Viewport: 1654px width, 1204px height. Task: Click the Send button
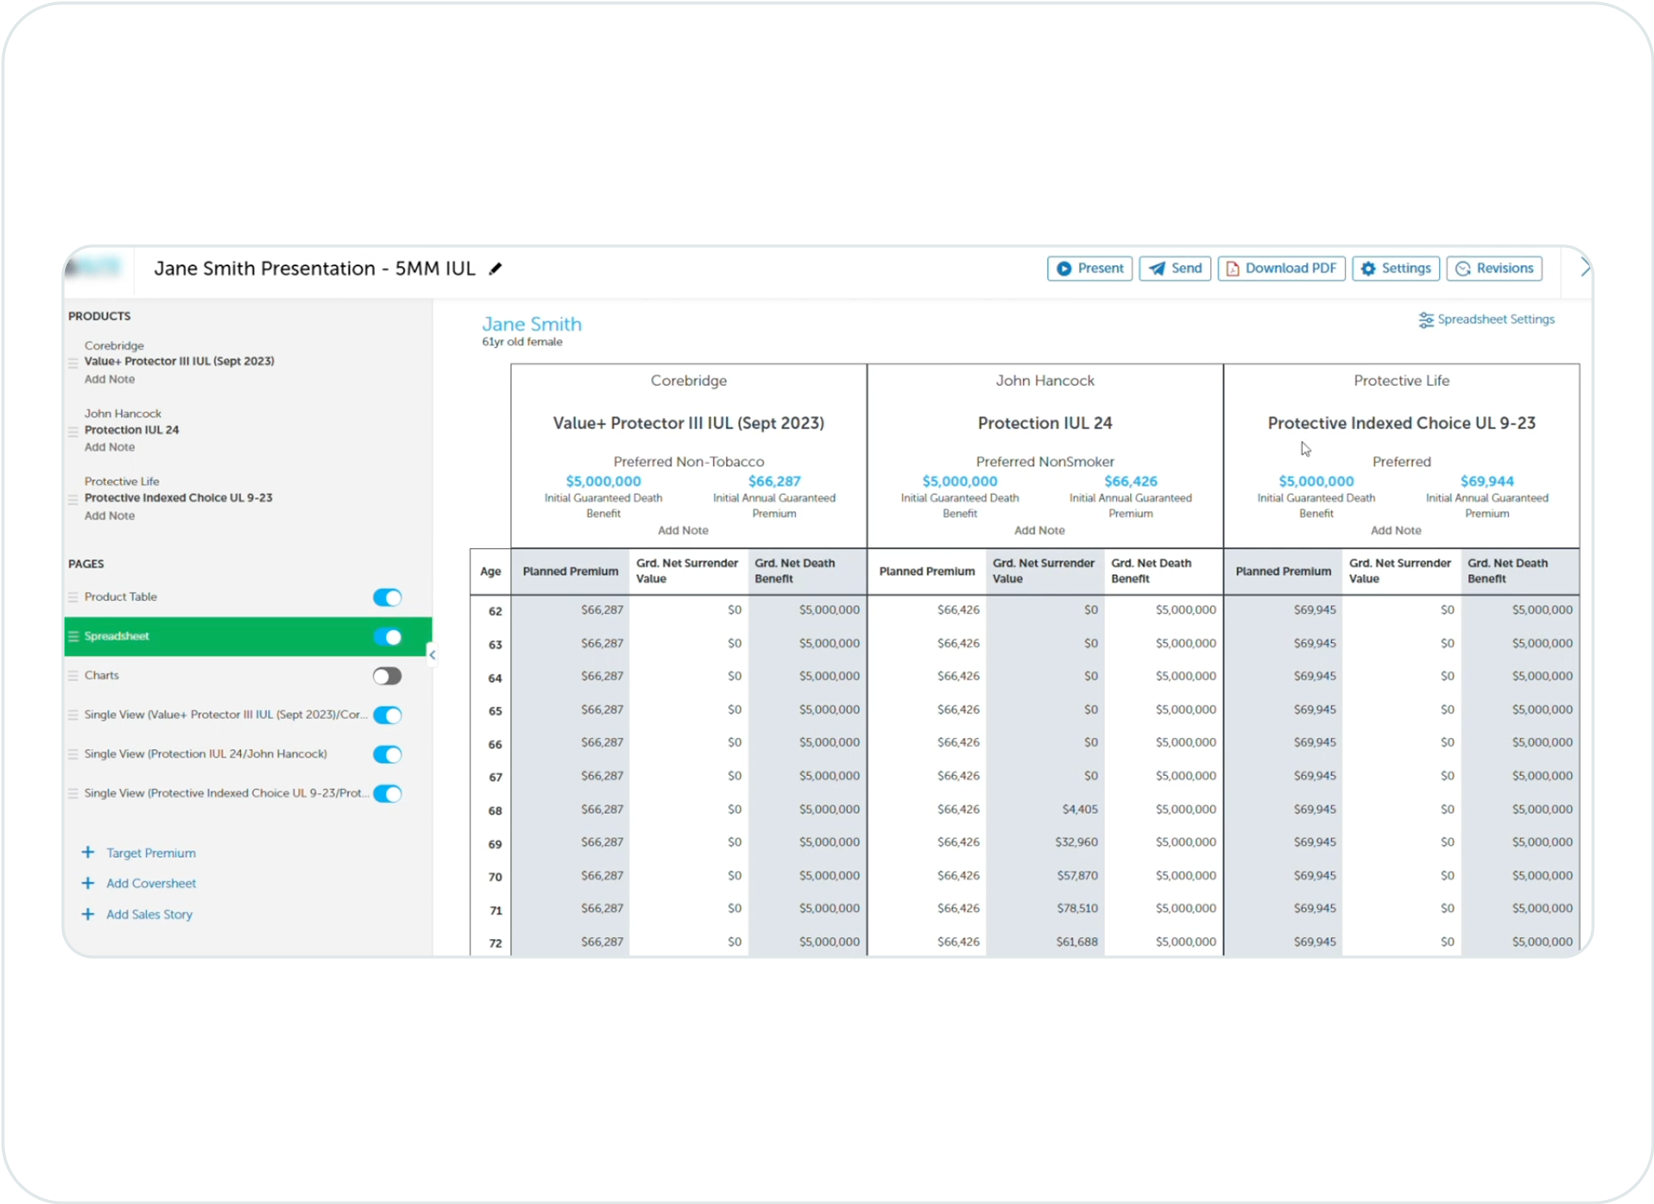(1175, 269)
